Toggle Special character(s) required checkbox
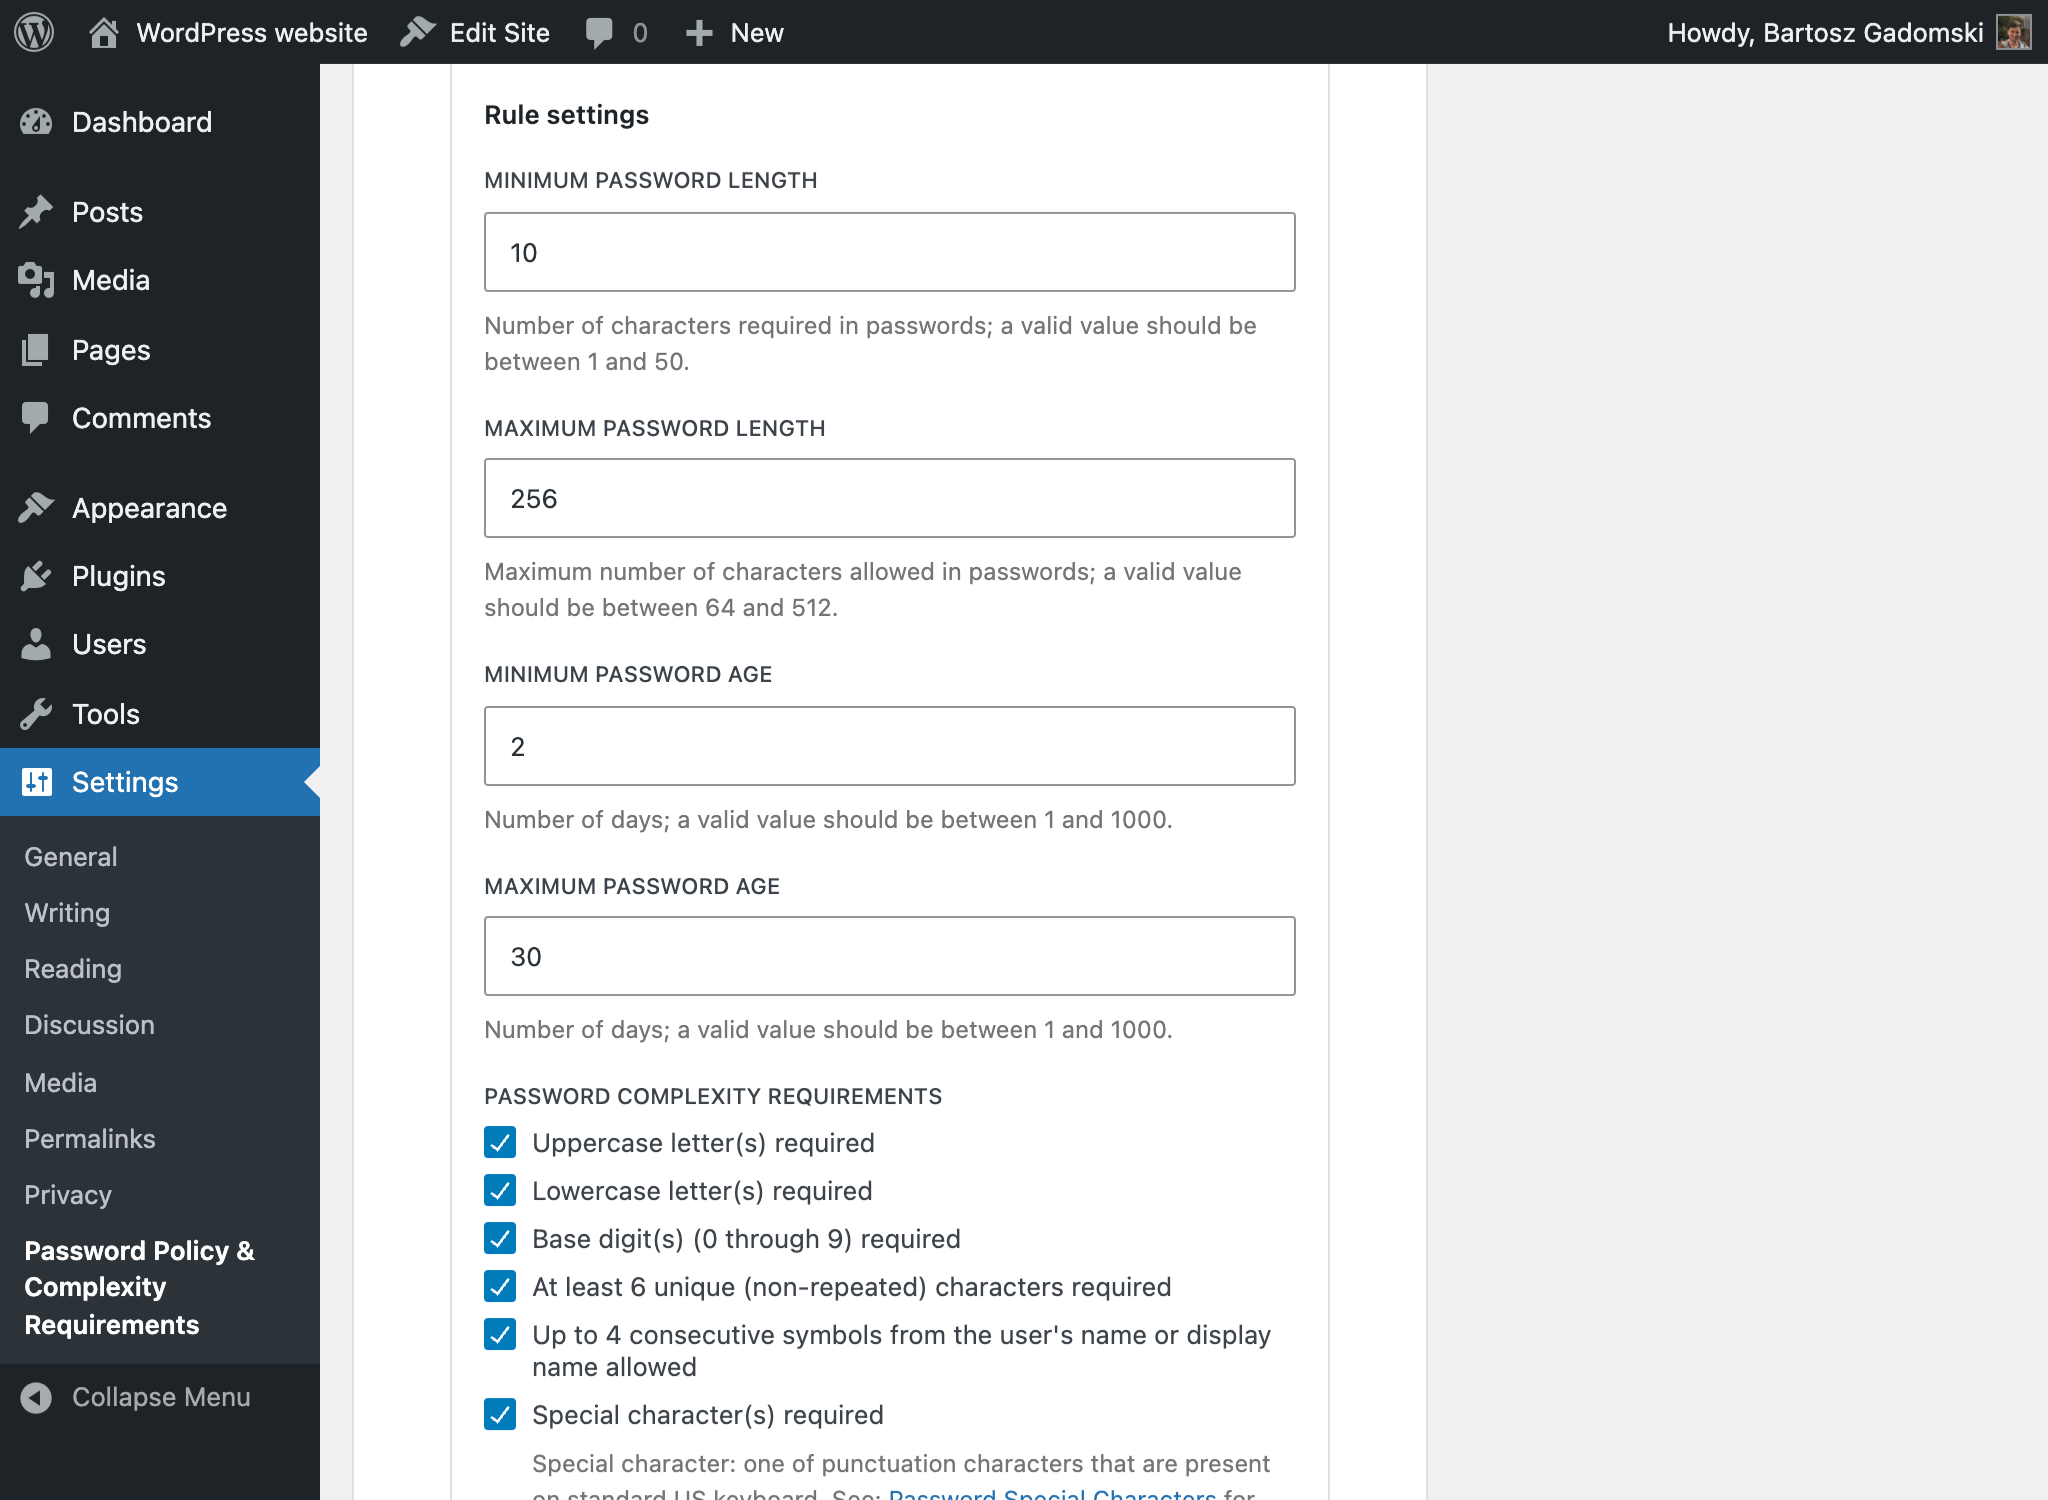The image size is (2048, 1500). pyautogui.click(x=500, y=1414)
